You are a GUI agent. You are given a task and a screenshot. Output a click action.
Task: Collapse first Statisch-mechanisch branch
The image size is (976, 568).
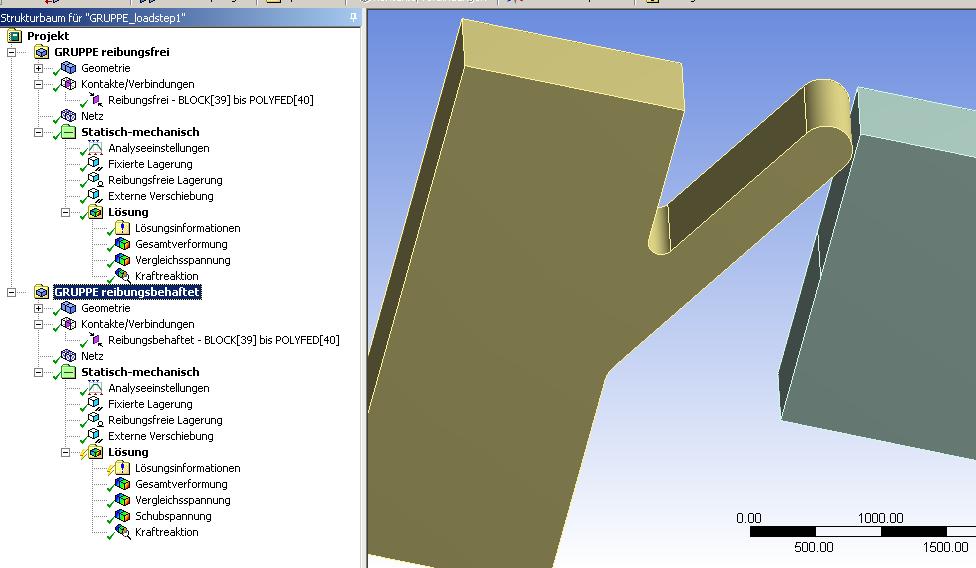[39, 133]
